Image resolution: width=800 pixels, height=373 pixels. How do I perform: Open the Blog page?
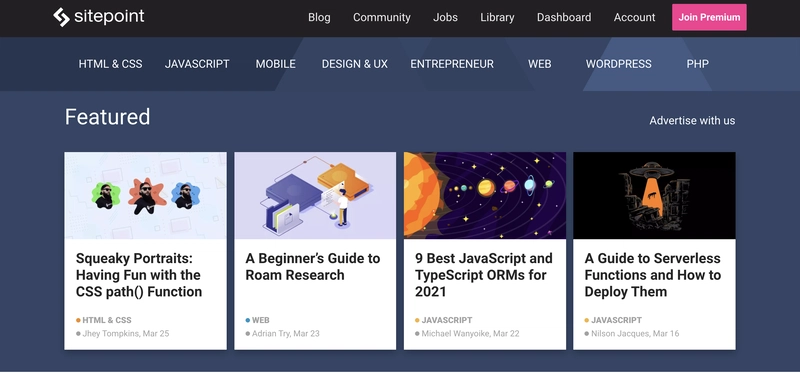[319, 17]
